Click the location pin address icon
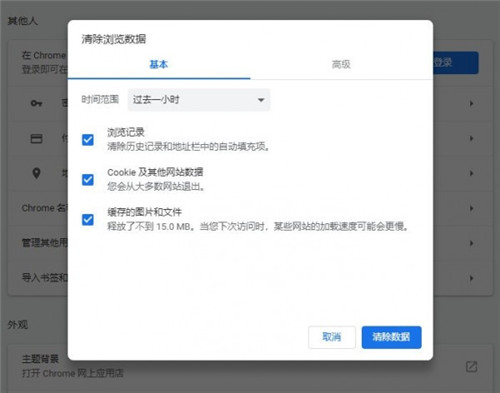 click(x=36, y=173)
